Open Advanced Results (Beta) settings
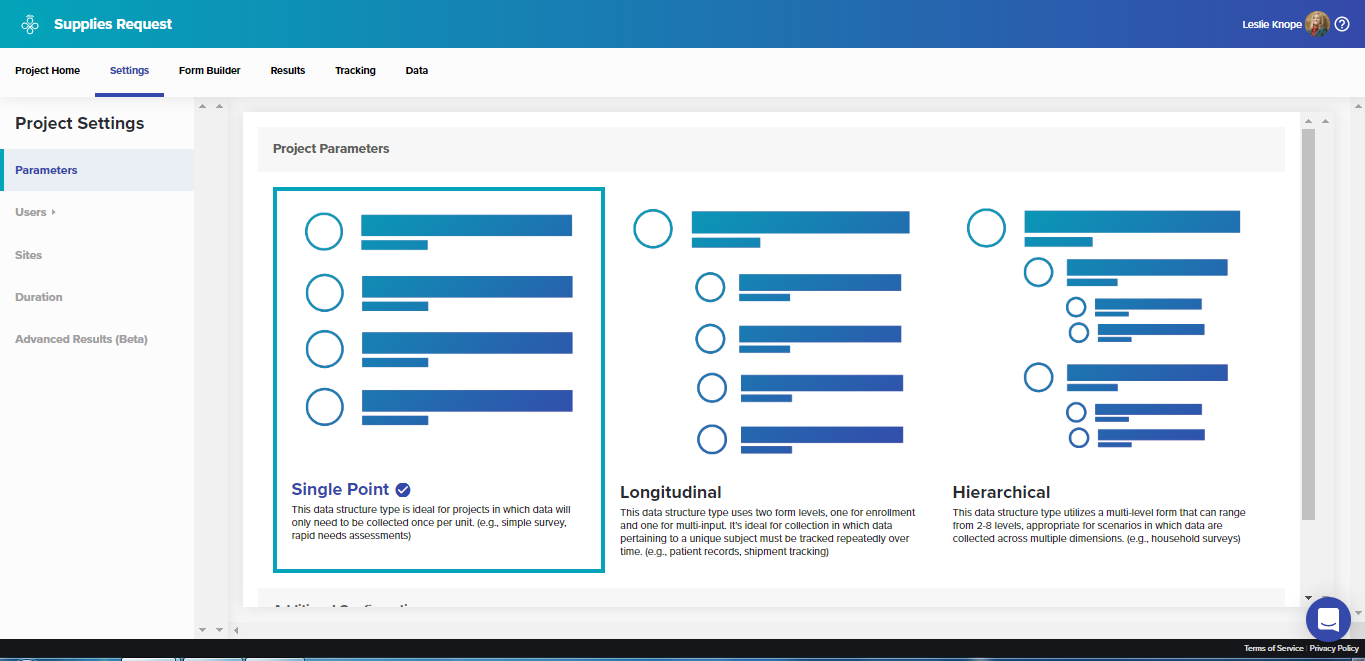 pos(81,339)
